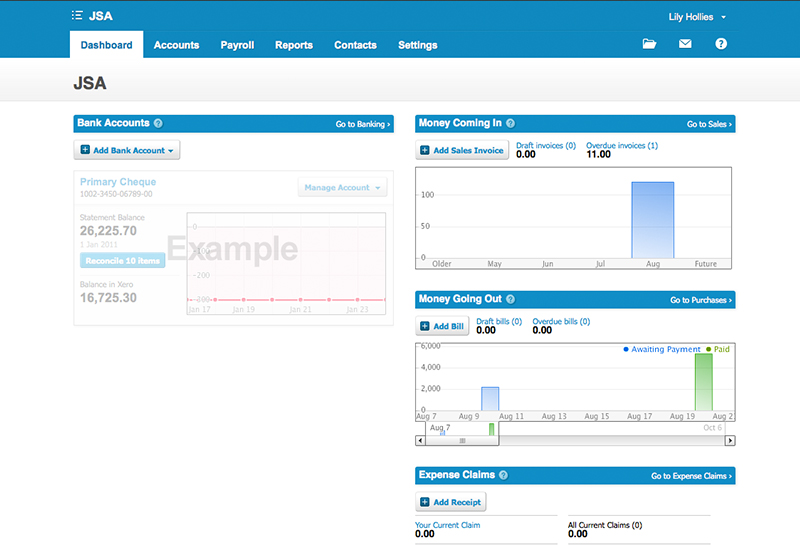Follow Go to Banking link
Screen dimensions: 800x547
pyautogui.click(x=363, y=124)
